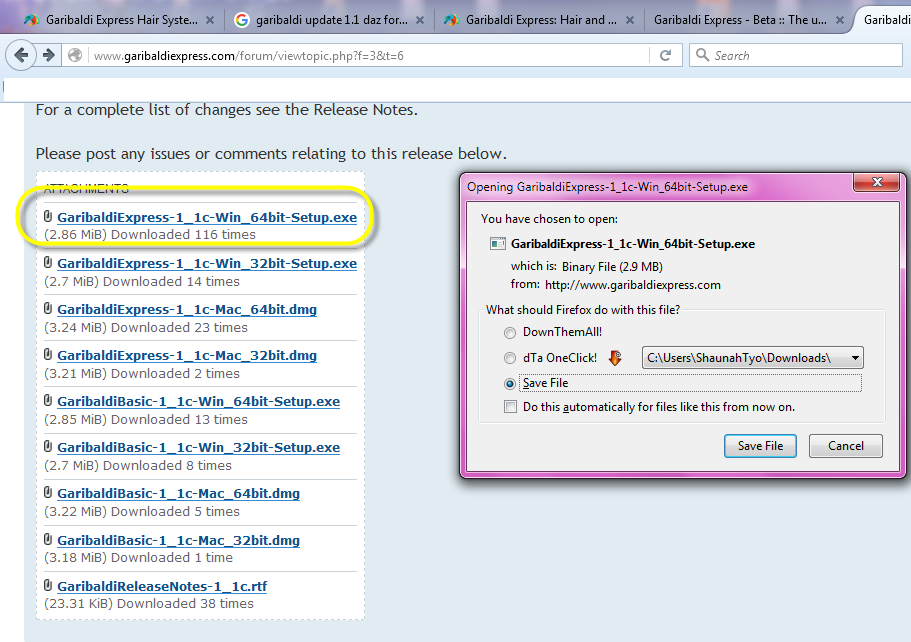Click the exe file icon in download dialog

click(498, 243)
